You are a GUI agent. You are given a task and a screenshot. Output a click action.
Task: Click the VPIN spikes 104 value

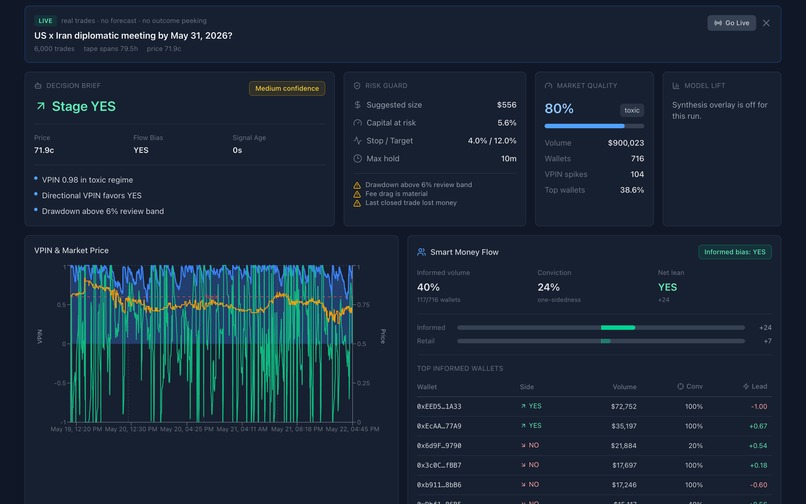coord(637,174)
